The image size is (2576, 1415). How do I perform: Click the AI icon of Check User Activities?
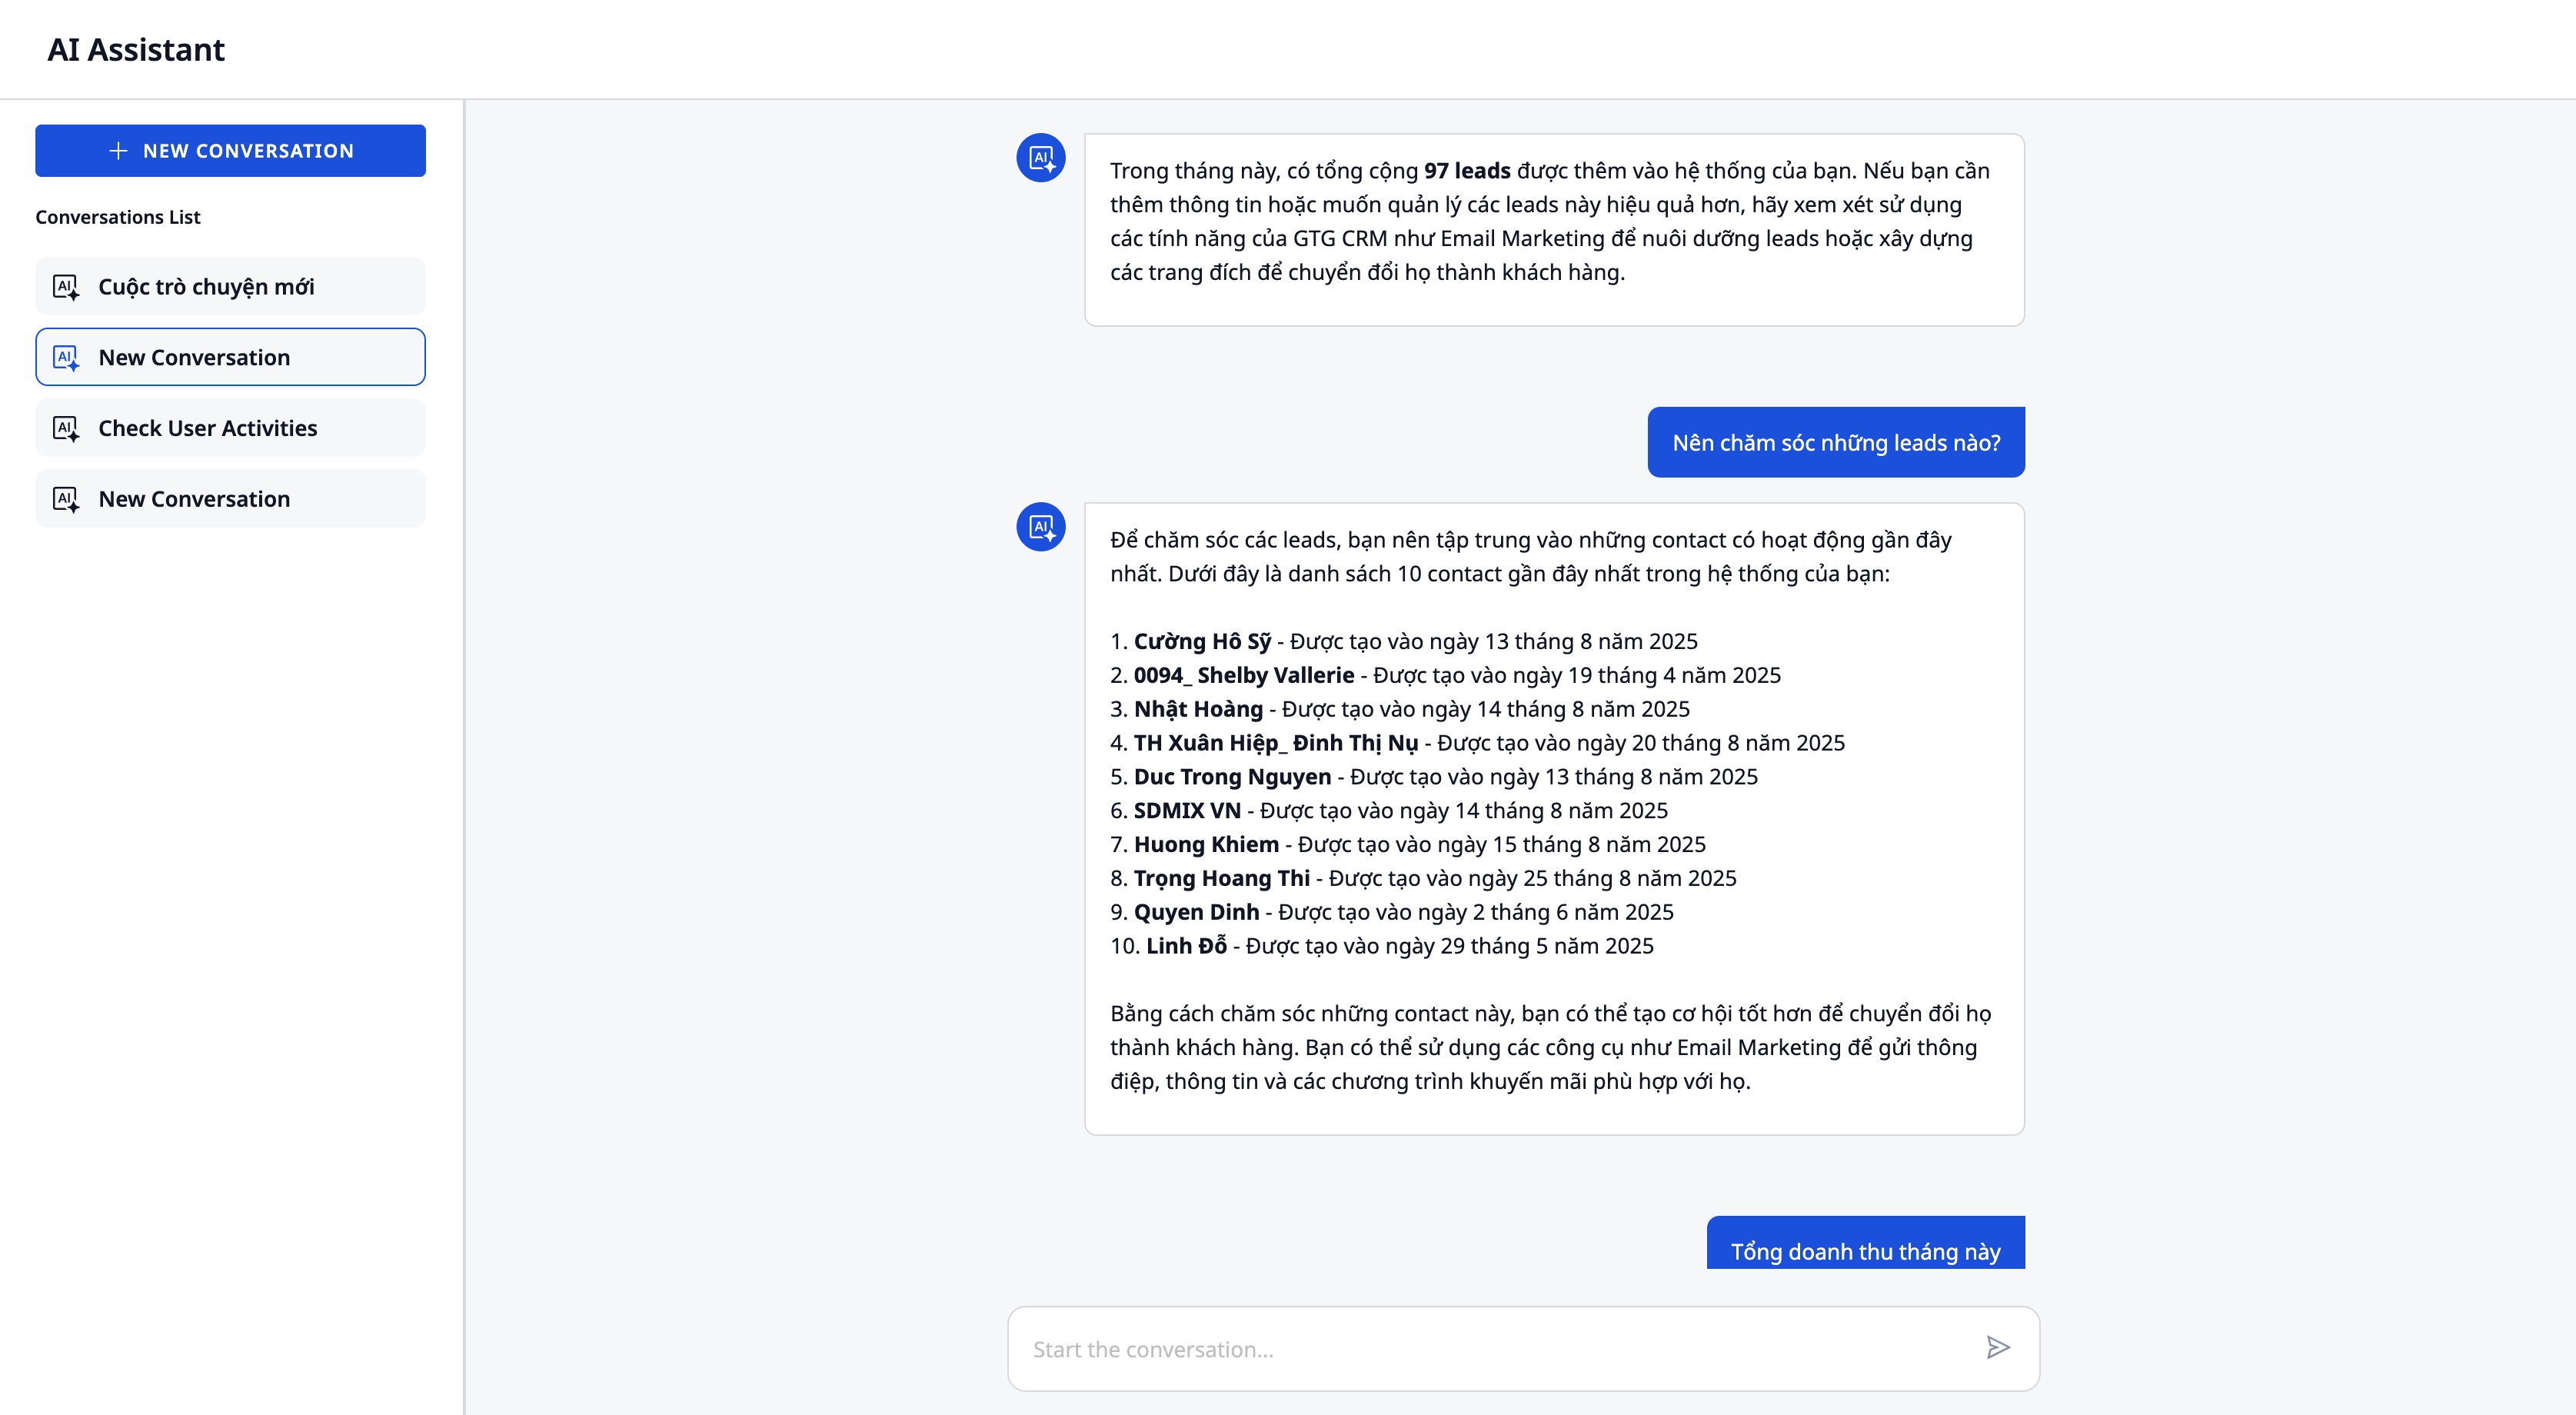click(66, 429)
